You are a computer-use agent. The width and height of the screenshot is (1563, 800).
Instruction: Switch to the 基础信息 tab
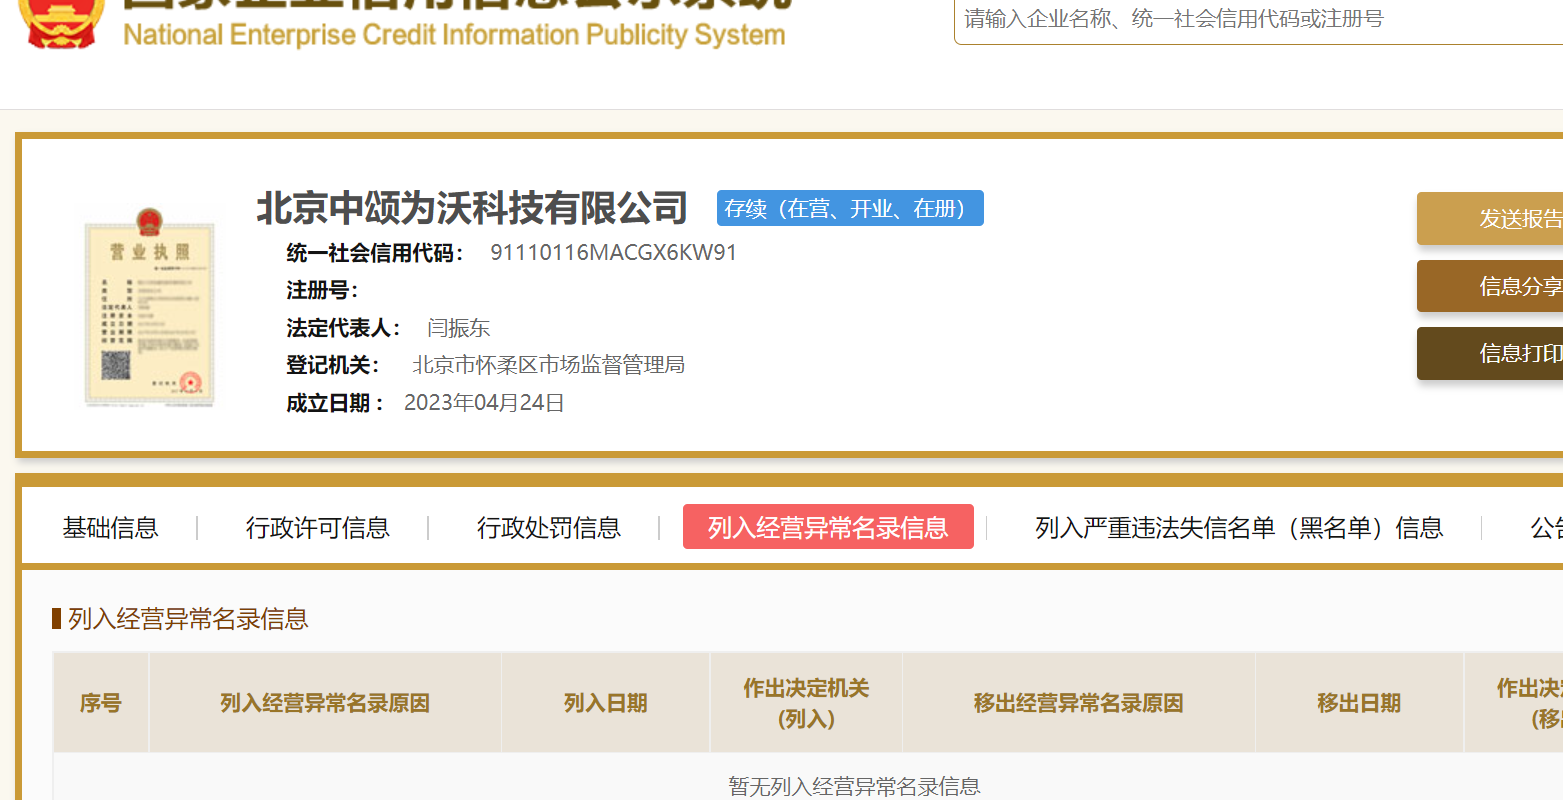coord(110,527)
